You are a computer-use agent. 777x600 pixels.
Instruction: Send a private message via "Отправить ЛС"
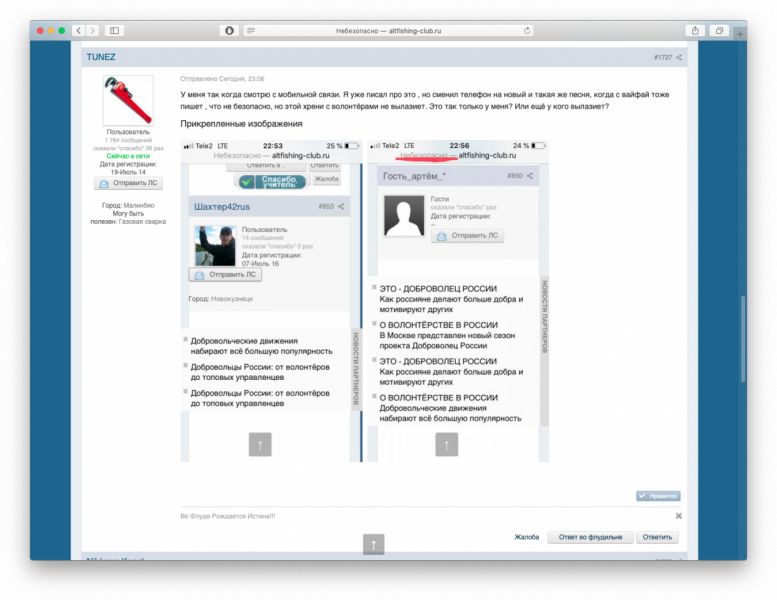(x=128, y=183)
